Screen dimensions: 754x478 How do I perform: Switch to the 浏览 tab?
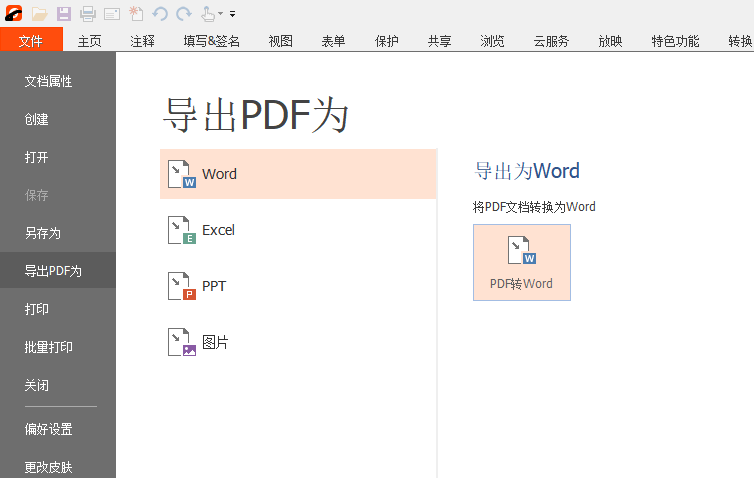(492, 41)
